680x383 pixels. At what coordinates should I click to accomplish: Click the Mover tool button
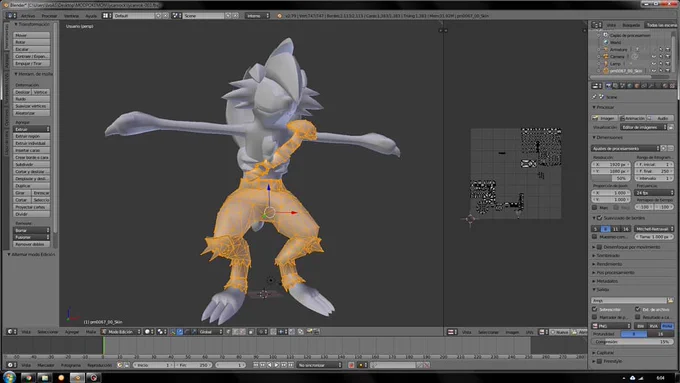click(x=31, y=35)
